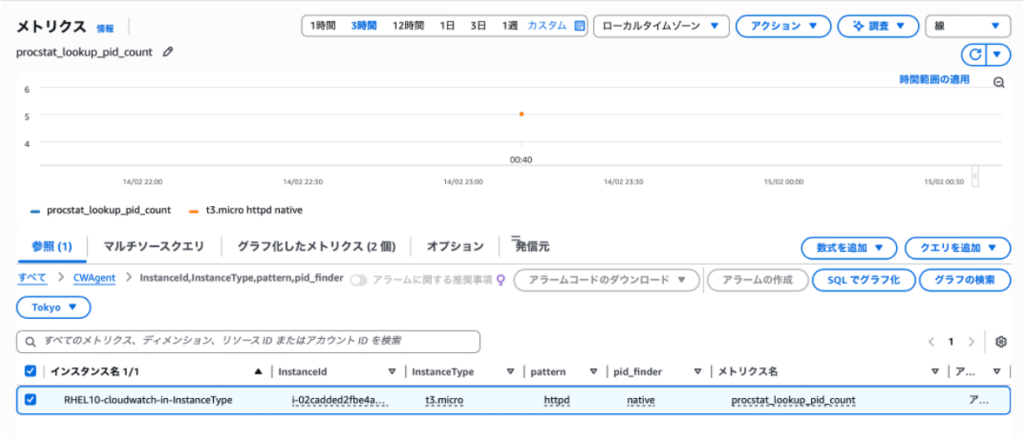
Task: Edit the graph title with pencil icon
Action: click(168, 52)
